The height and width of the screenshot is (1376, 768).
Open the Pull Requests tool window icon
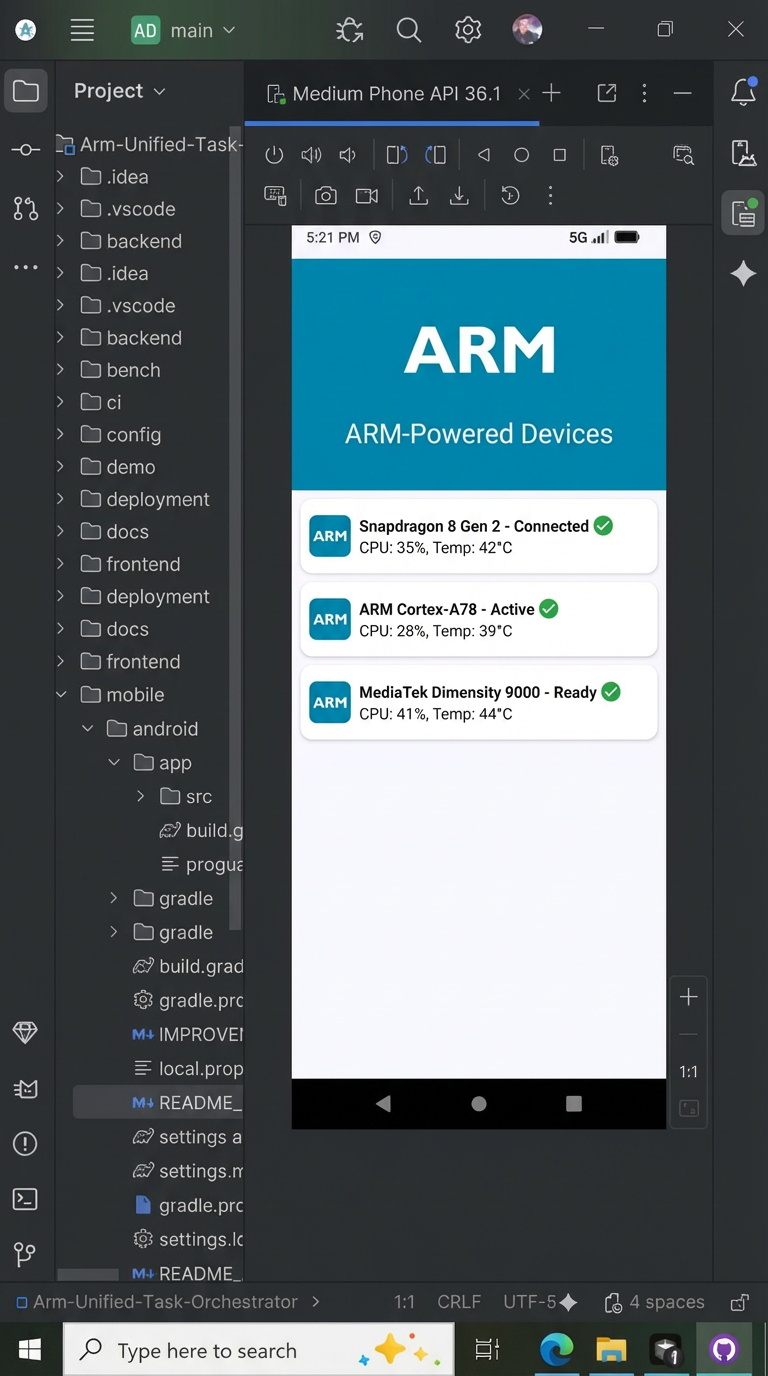[26, 208]
